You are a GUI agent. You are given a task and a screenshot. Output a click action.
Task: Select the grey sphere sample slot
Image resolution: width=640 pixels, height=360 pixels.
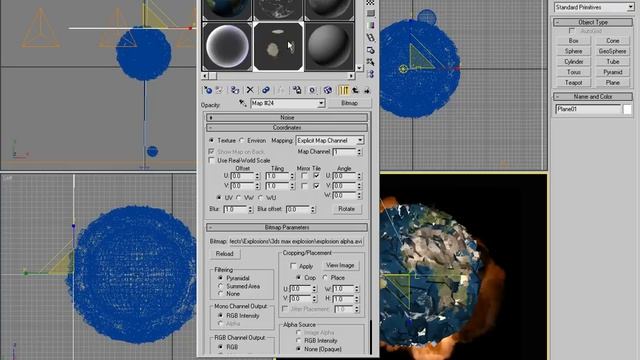coord(329,47)
